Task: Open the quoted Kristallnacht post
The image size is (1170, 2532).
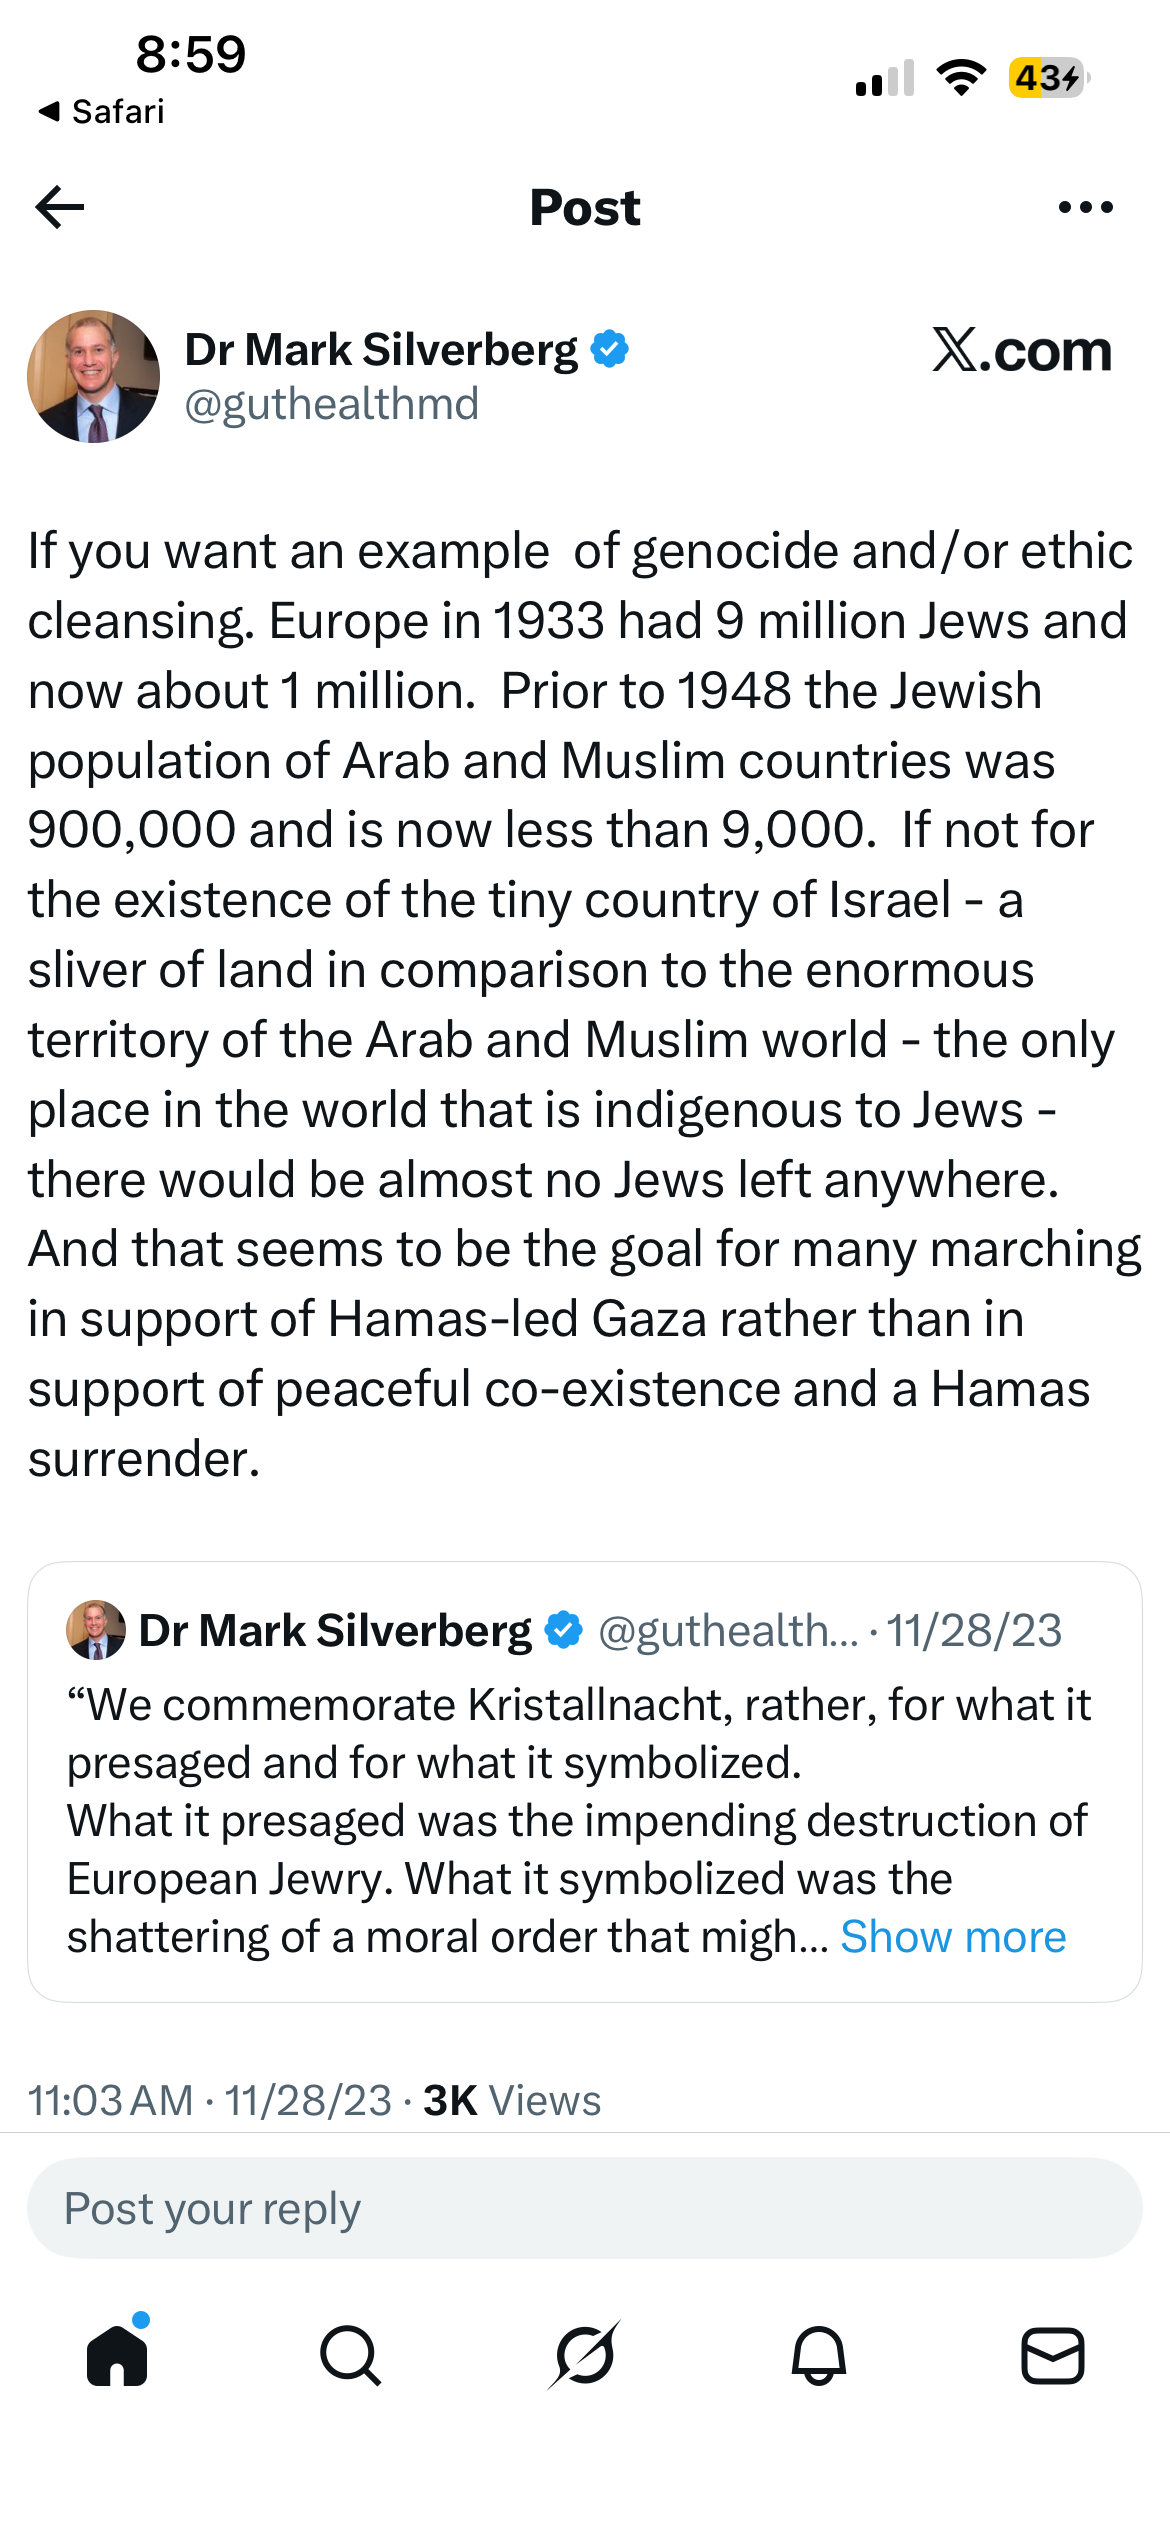Action: (x=585, y=1781)
